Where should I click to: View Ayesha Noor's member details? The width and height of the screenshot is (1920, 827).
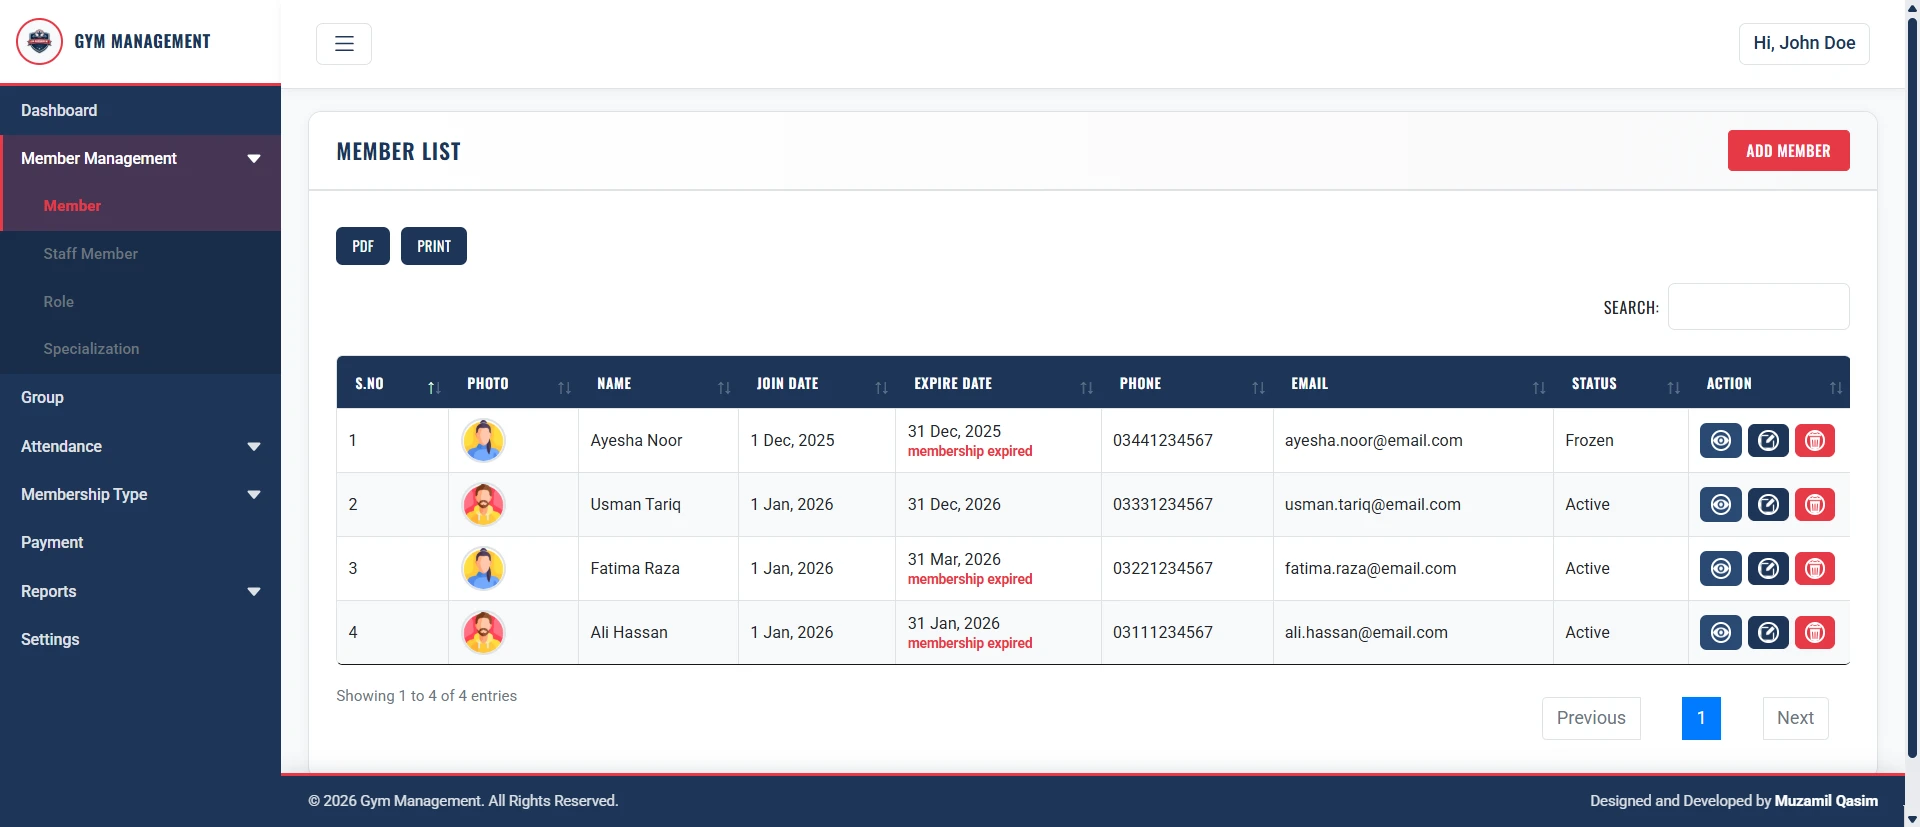[1720, 440]
